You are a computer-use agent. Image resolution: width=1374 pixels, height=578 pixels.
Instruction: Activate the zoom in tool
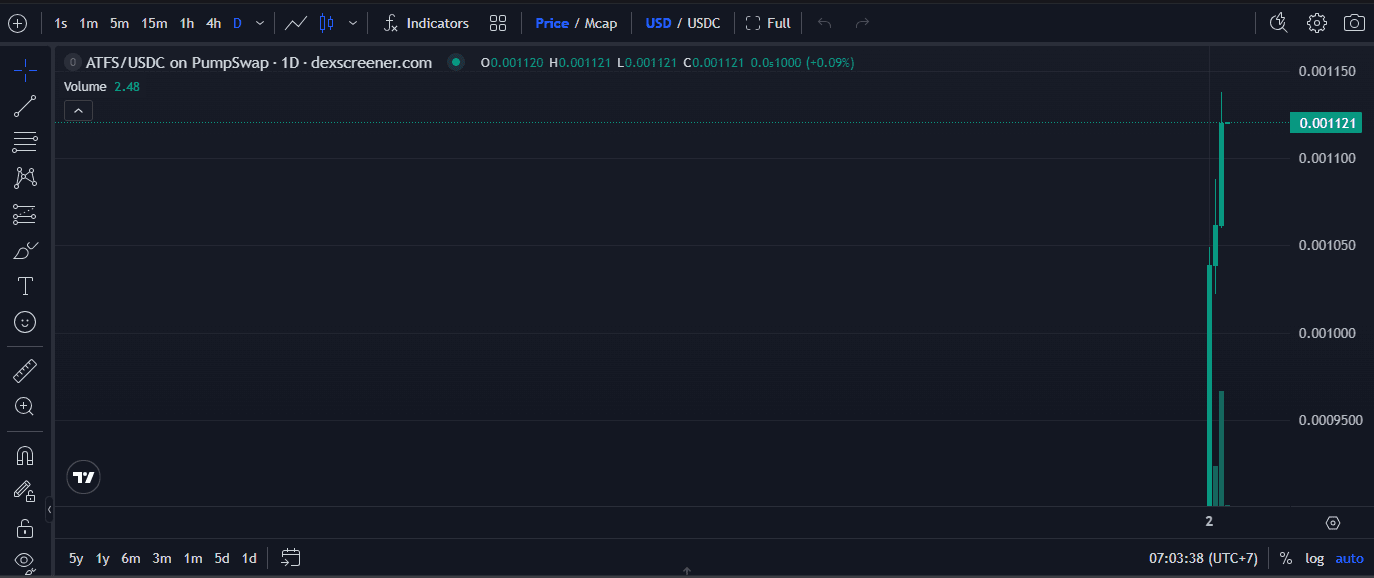tap(25, 406)
